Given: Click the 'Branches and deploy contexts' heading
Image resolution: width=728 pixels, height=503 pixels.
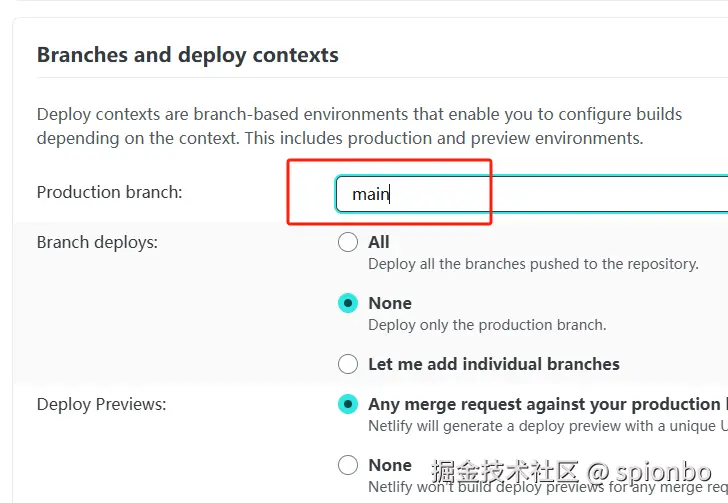Looking at the screenshot, I should pos(188,55).
